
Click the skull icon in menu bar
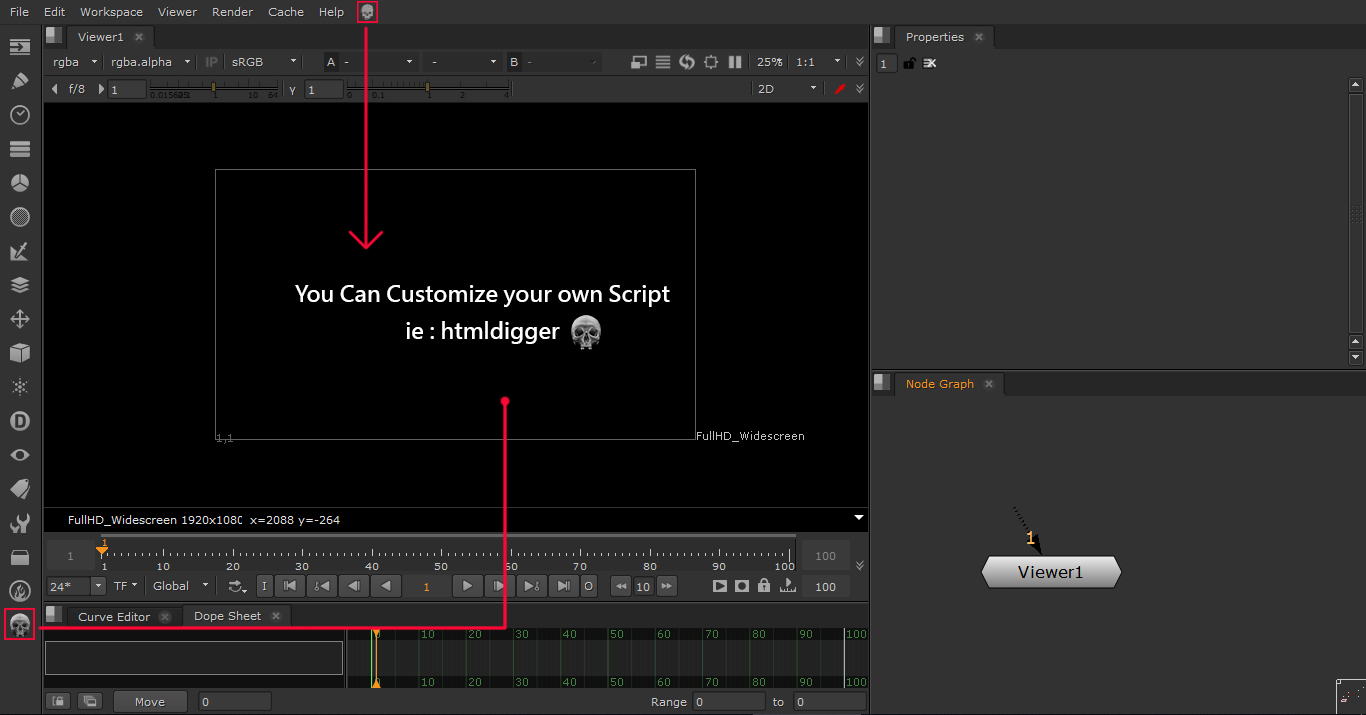(x=367, y=12)
